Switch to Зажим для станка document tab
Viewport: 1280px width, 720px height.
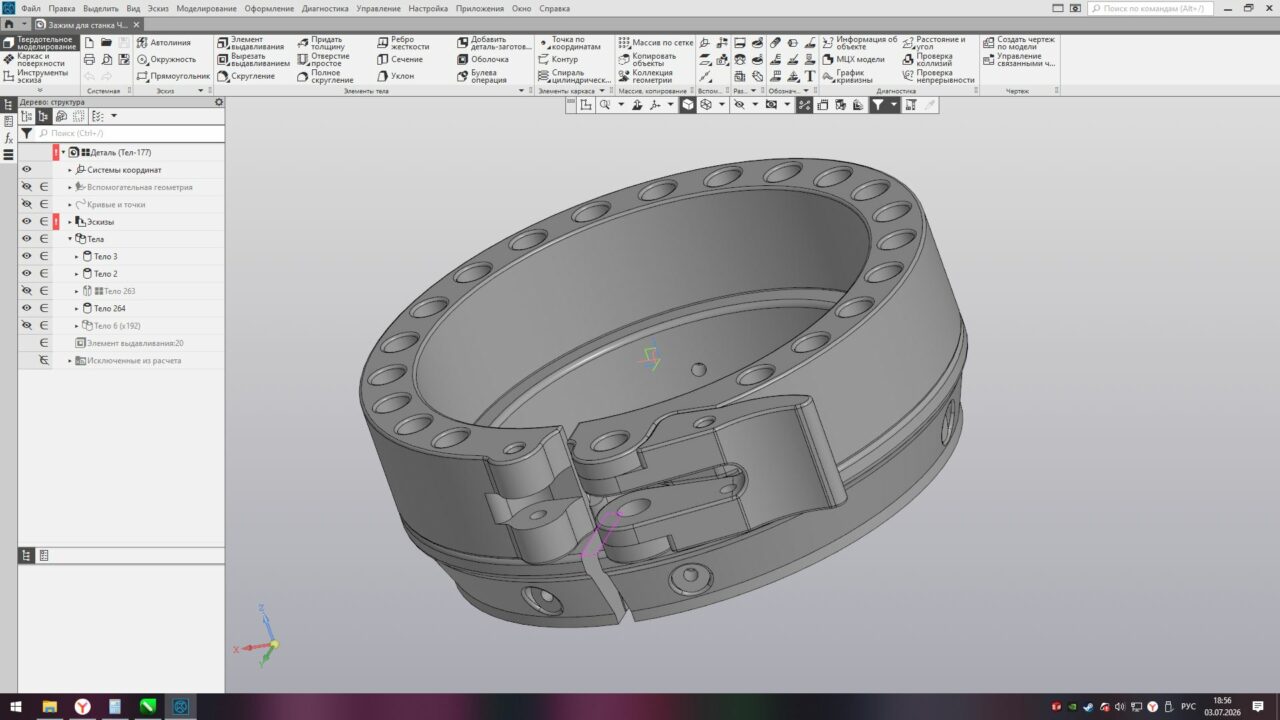click(x=88, y=24)
